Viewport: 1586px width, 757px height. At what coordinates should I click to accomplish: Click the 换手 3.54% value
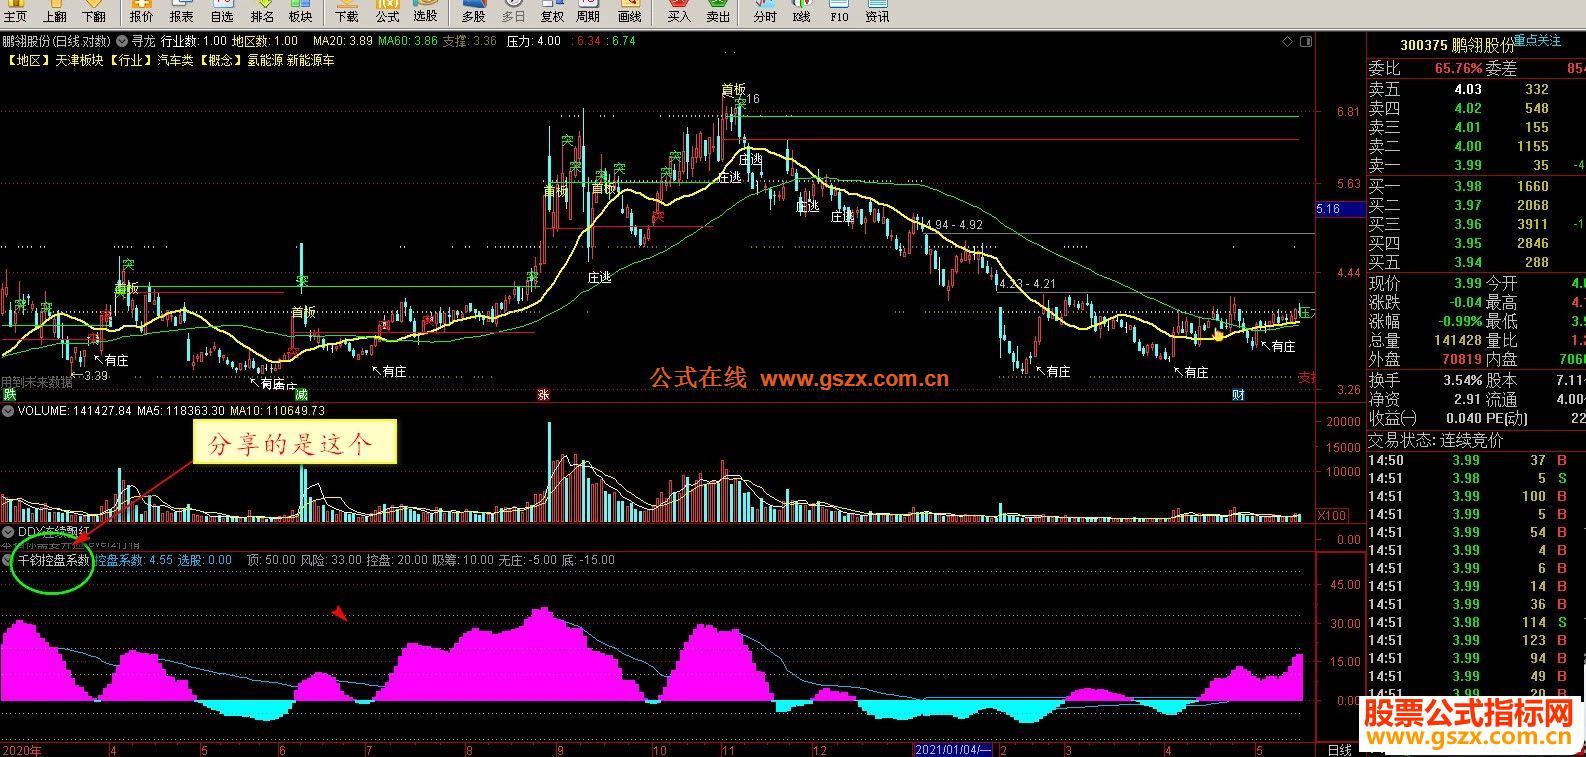click(x=1463, y=380)
